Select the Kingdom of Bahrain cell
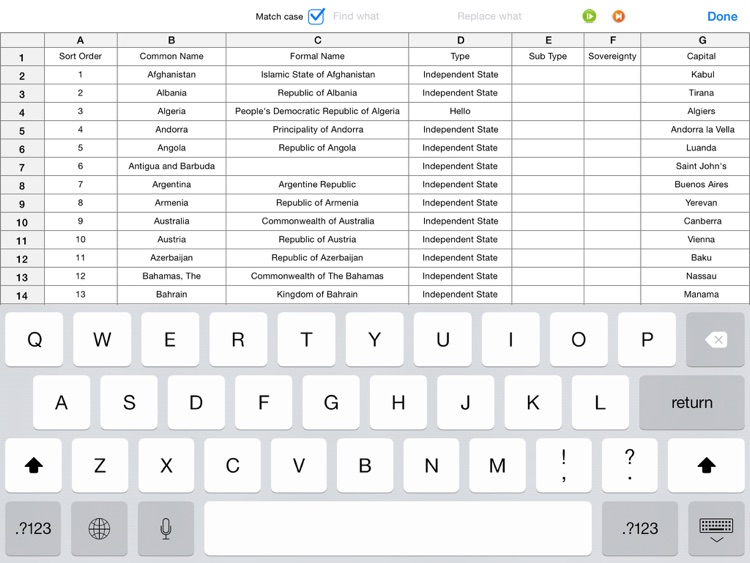The height and width of the screenshot is (563, 750). [x=317, y=294]
